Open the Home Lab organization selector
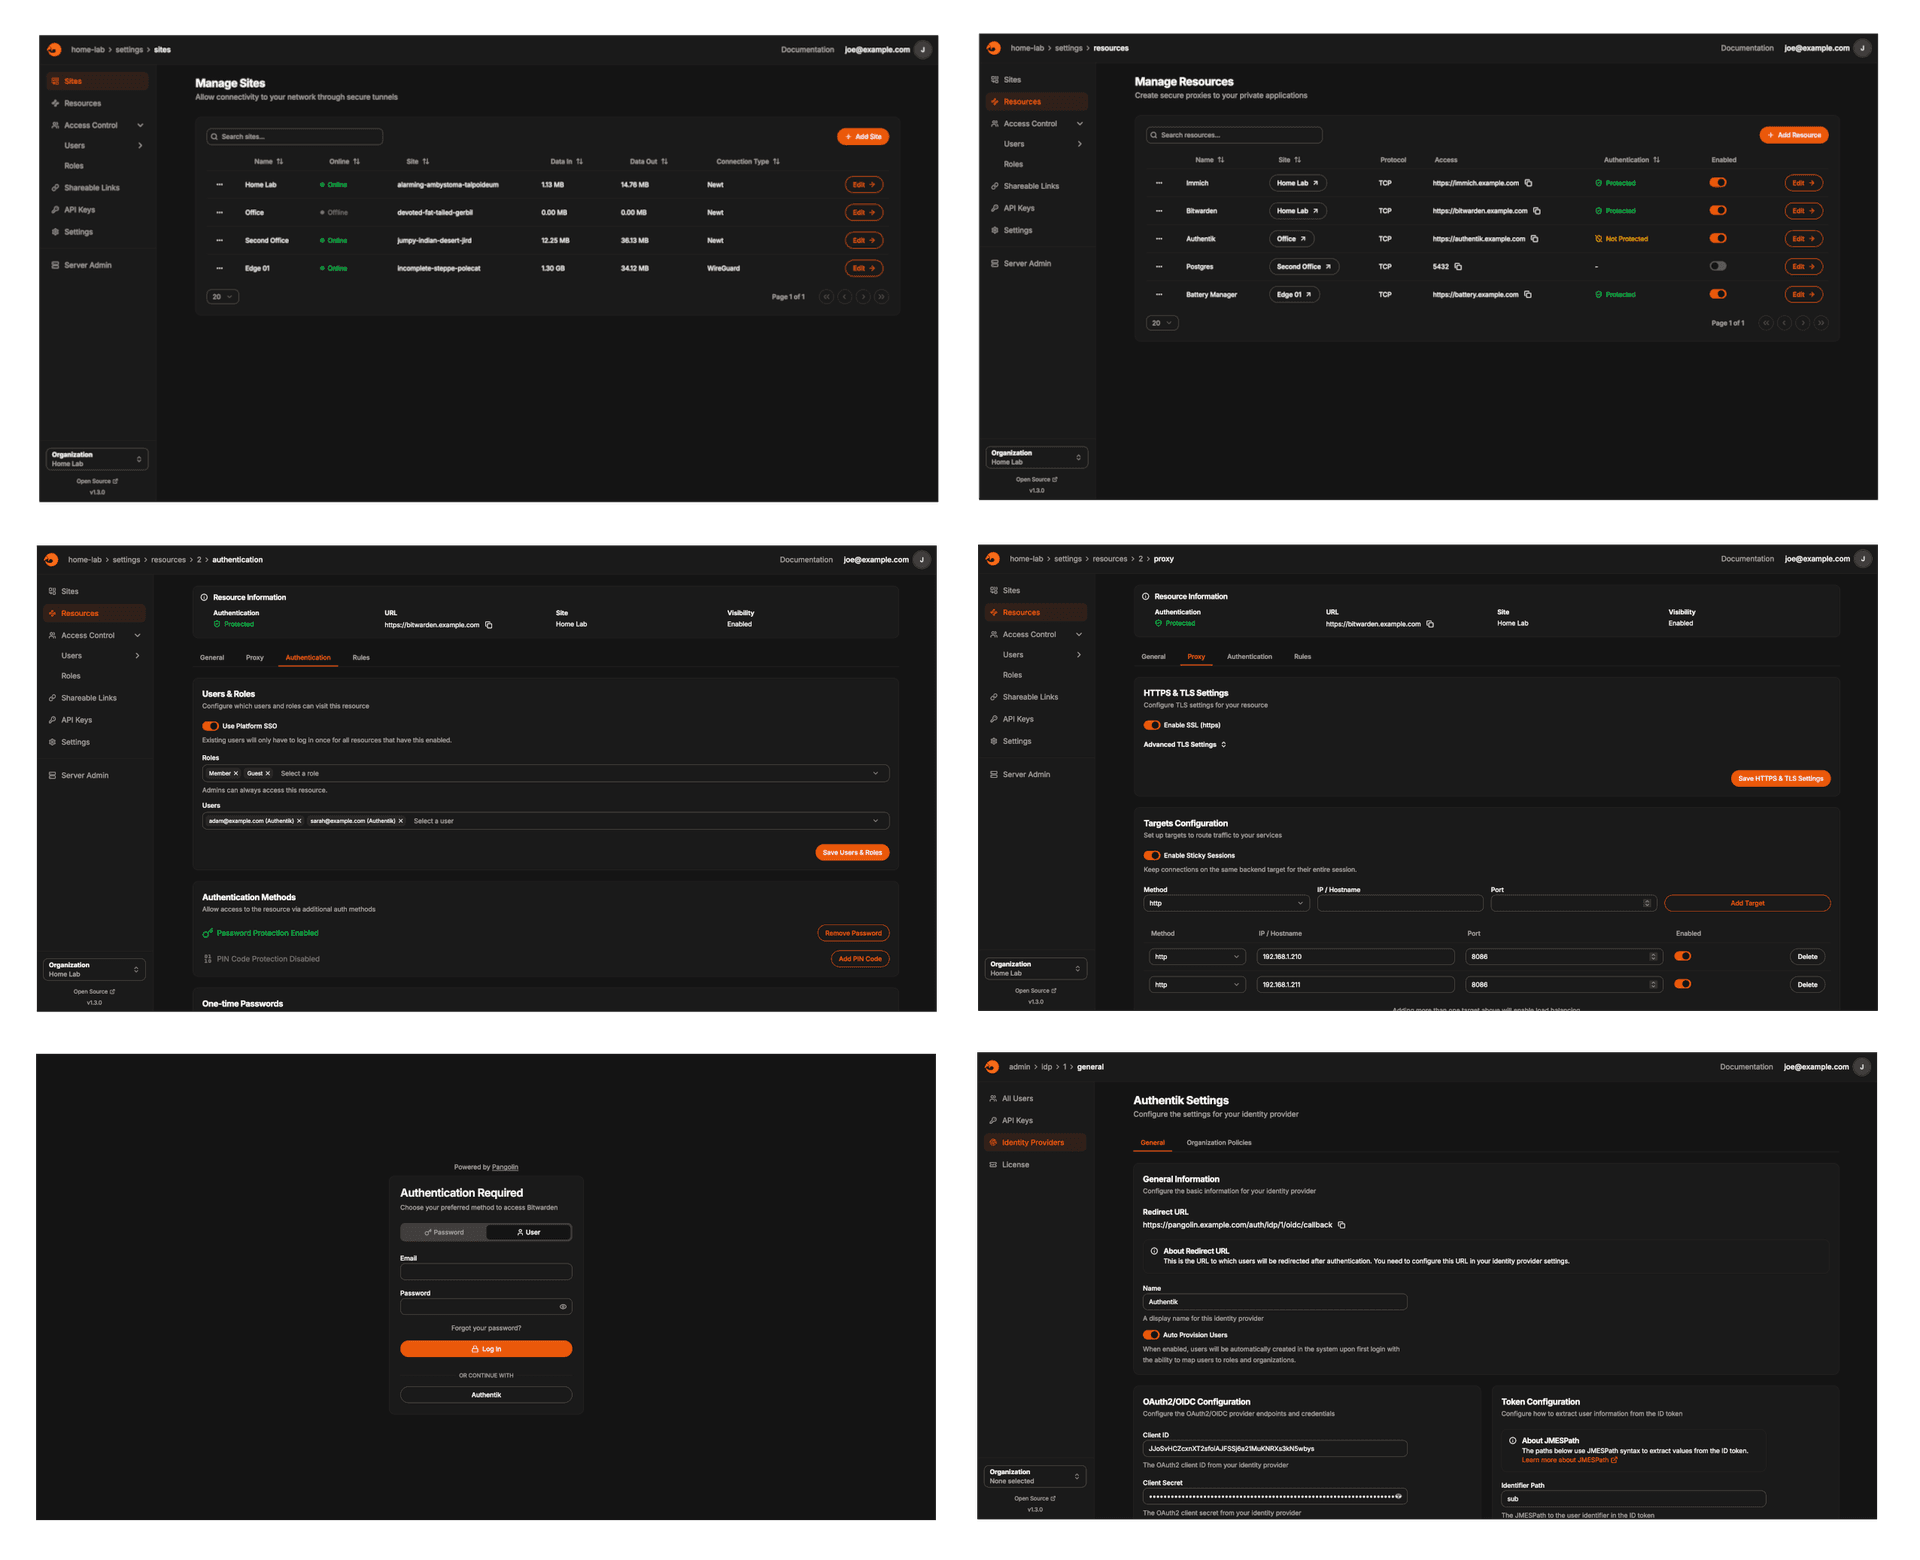1920x1560 pixels. pyautogui.click(x=96, y=459)
